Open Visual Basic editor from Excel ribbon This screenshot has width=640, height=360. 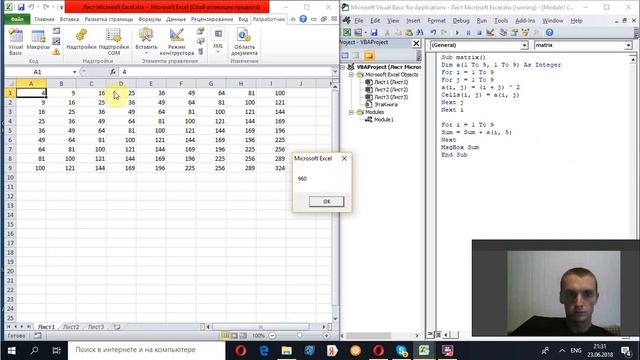tap(16, 42)
